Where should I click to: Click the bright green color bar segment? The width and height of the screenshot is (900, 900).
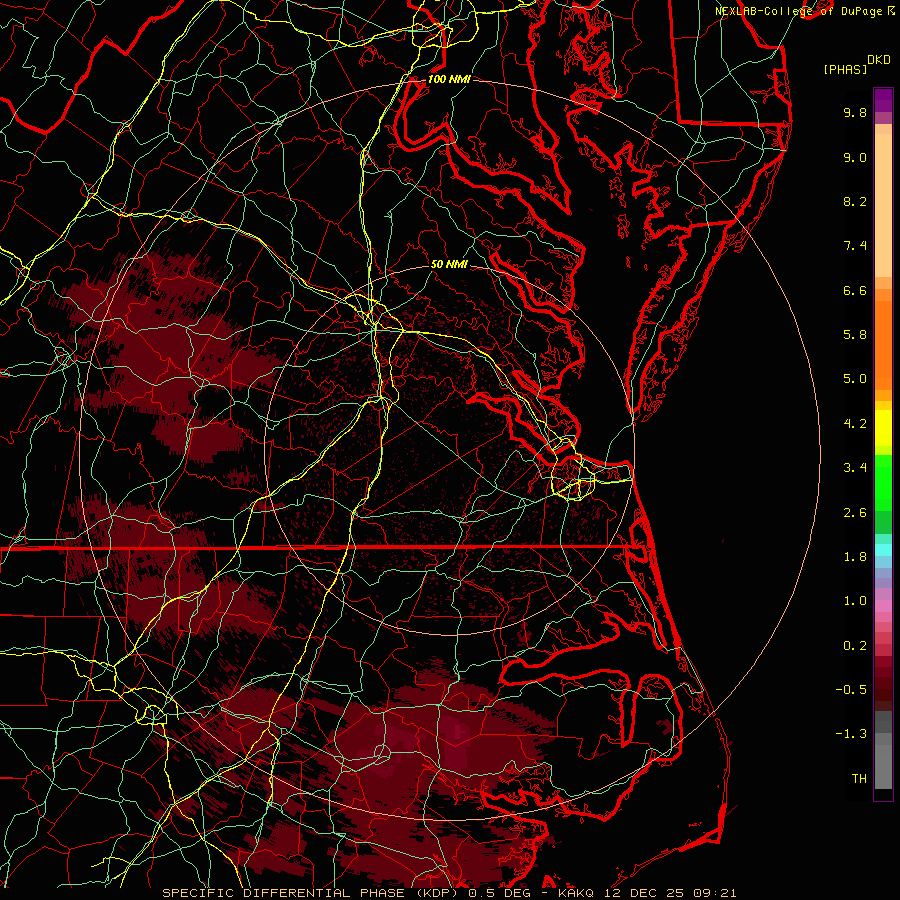point(883,482)
